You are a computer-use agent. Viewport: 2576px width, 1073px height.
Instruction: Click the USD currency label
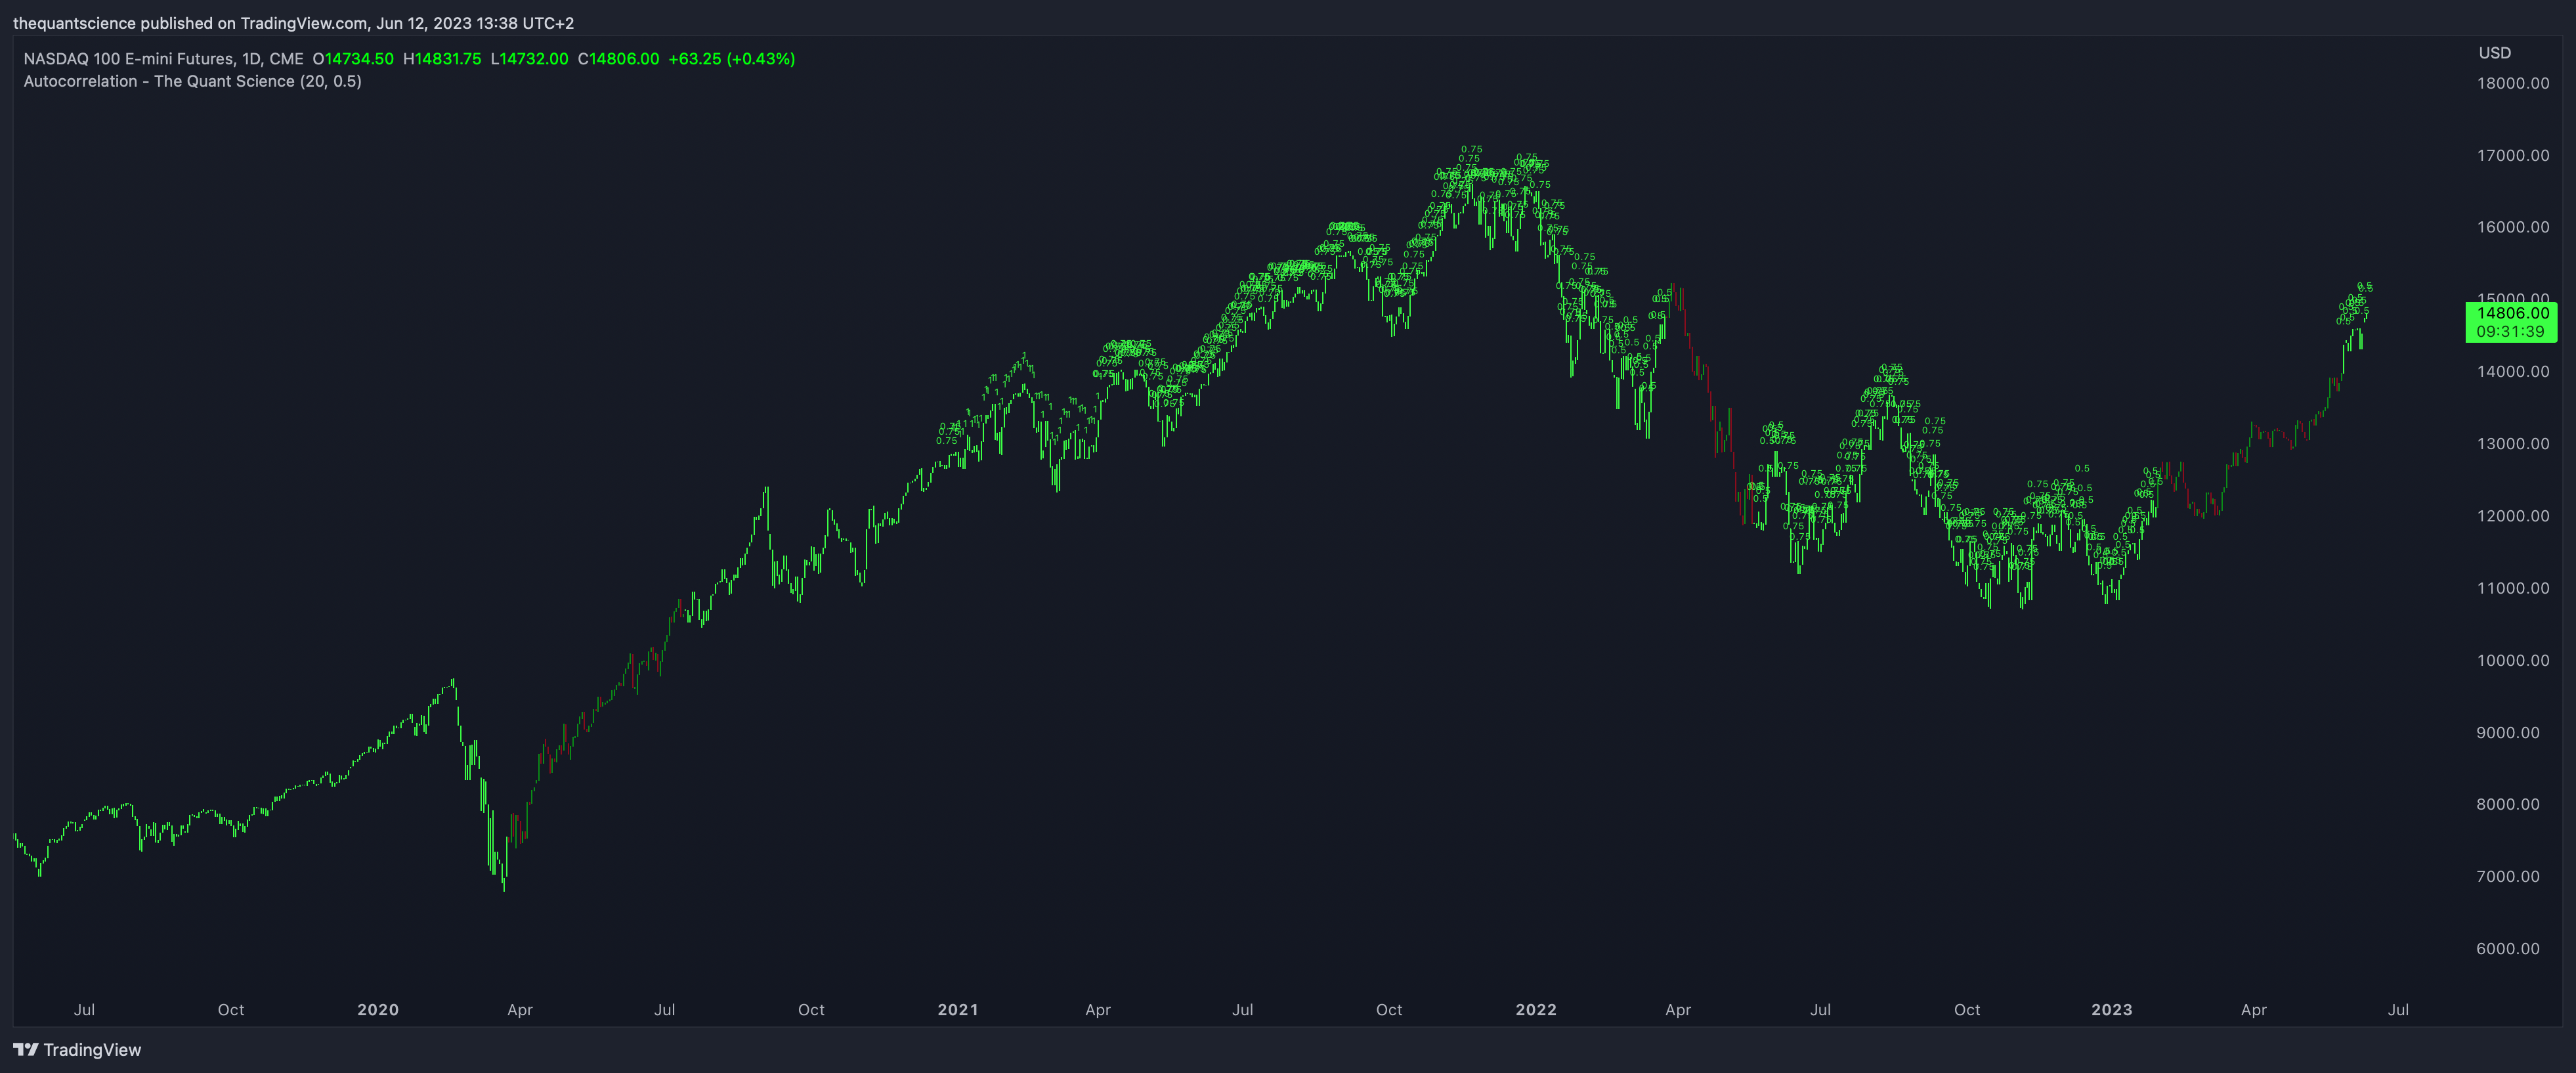(2494, 53)
